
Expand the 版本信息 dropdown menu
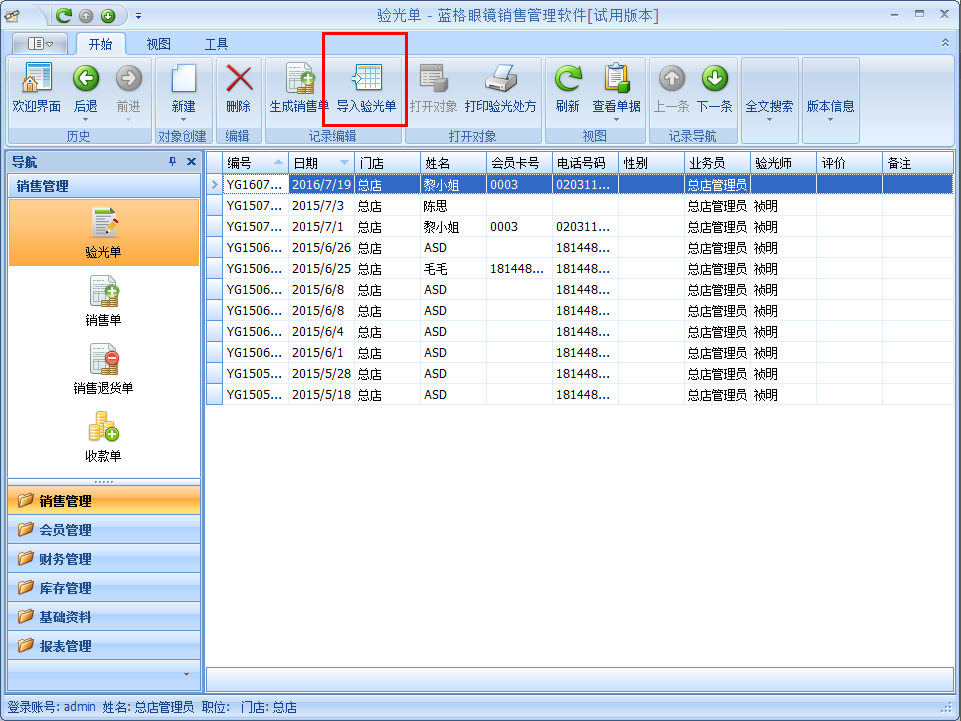830,119
